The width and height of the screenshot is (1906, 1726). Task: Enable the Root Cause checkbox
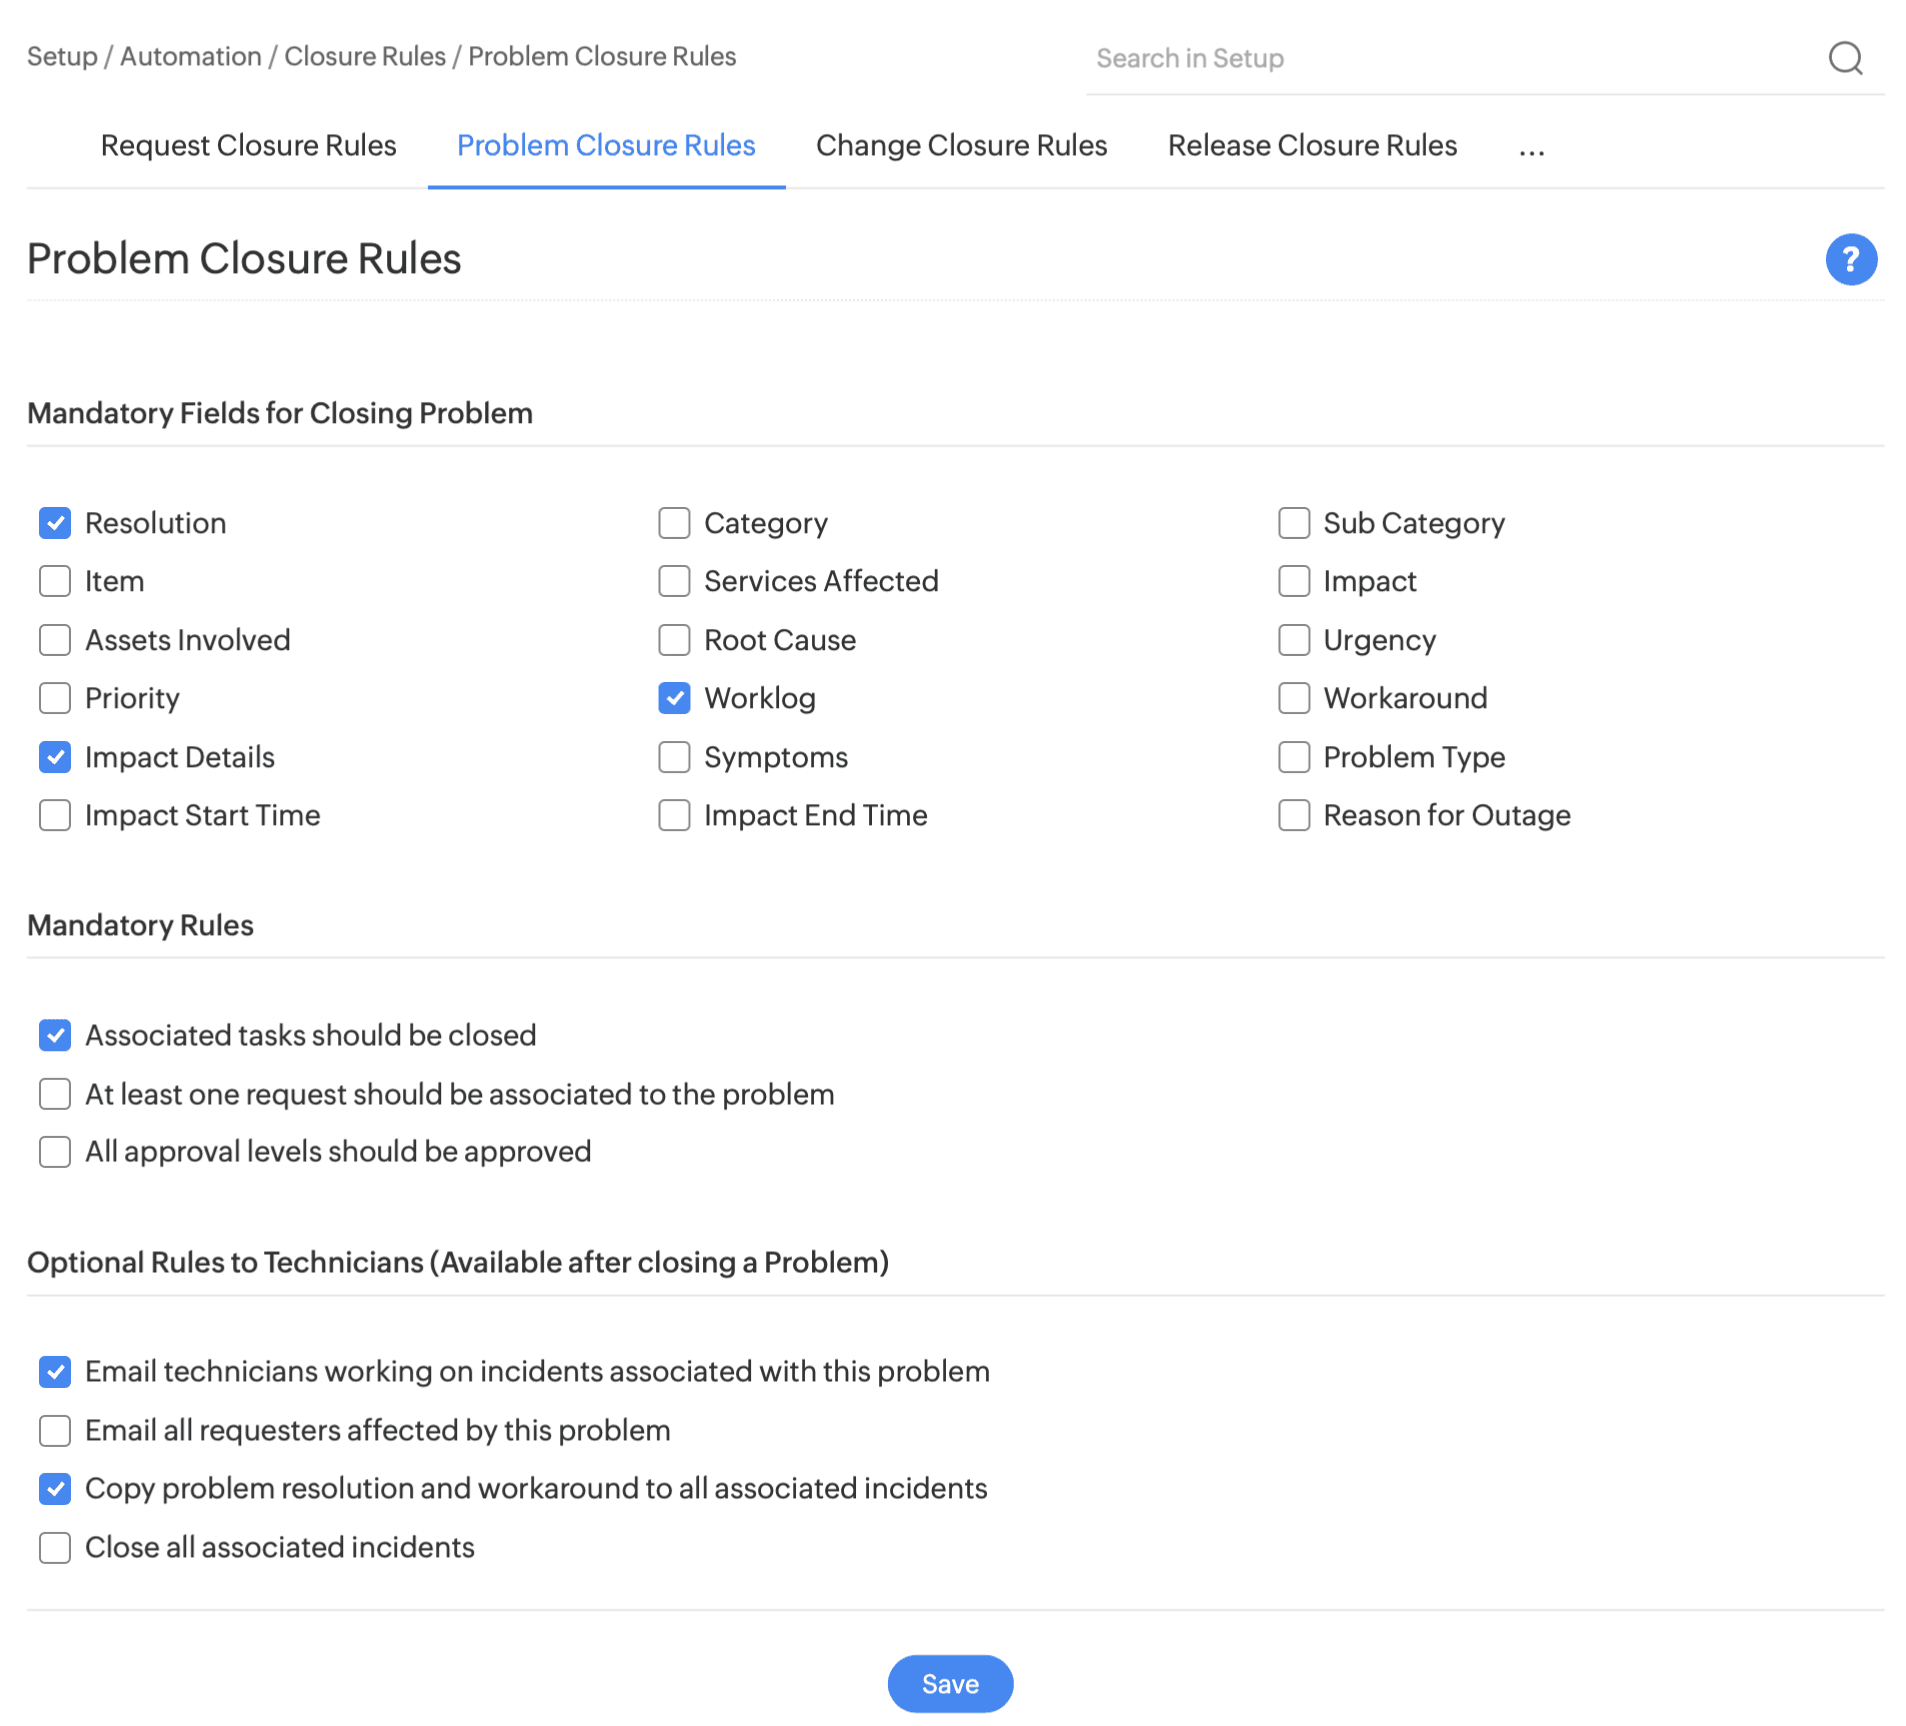tap(674, 640)
